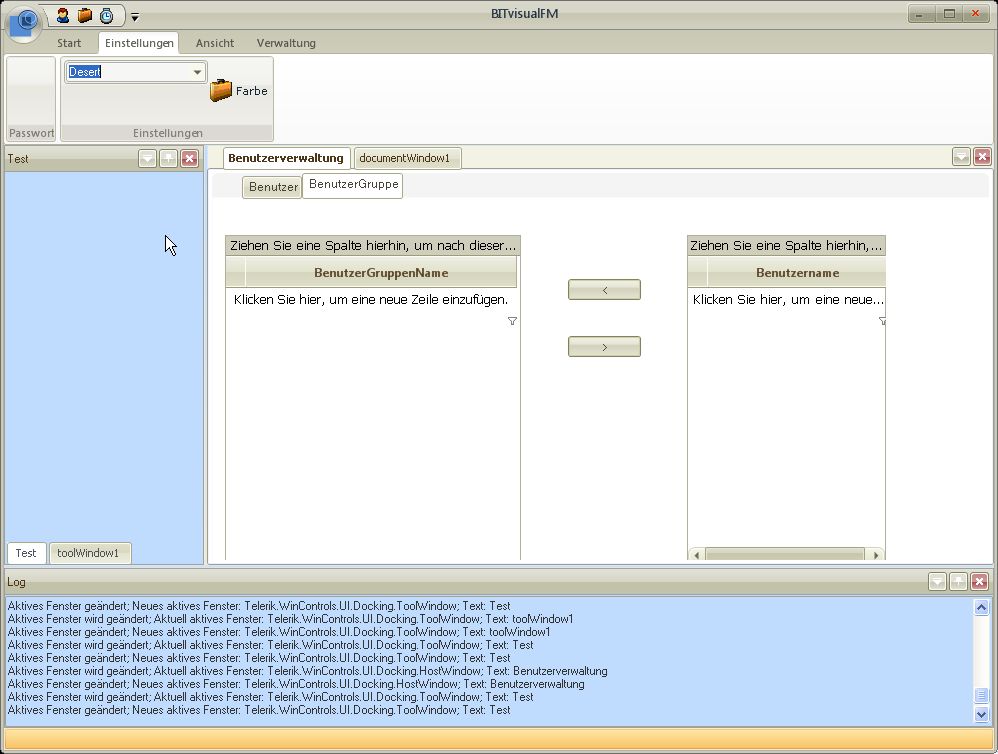Open the Log panel options dropdown
The height and width of the screenshot is (754, 998).
[x=937, y=581]
